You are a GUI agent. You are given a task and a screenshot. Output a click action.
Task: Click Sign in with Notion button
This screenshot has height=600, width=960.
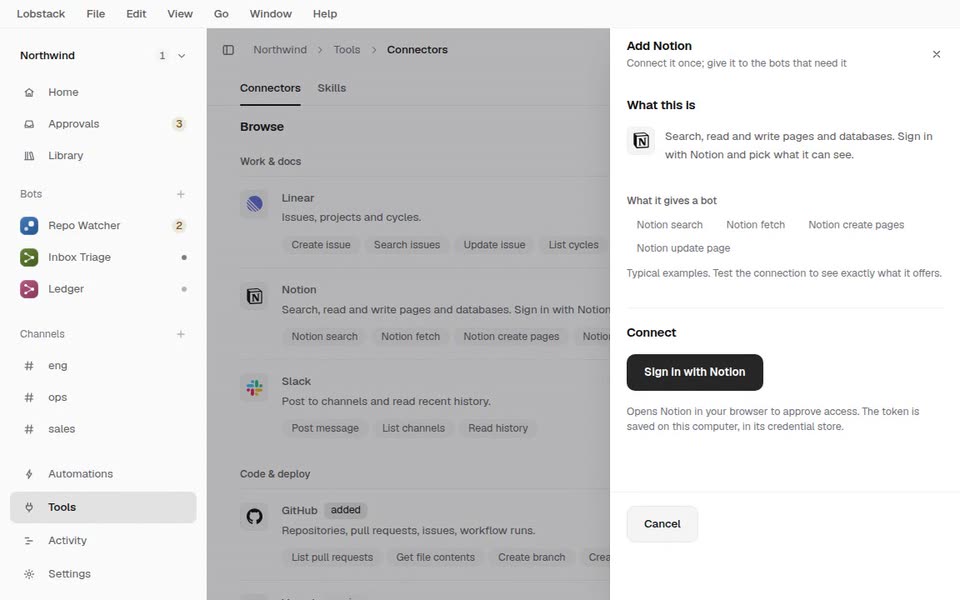point(695,372)
